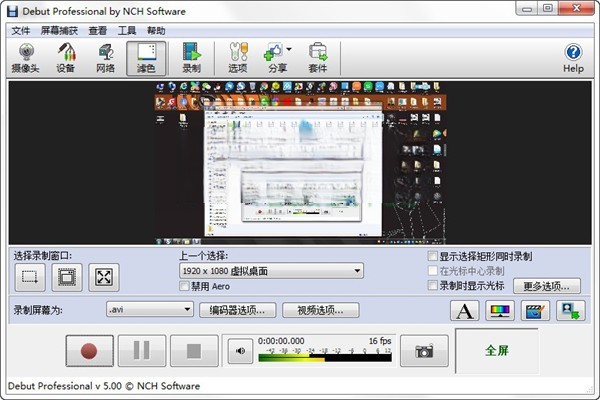Pause recording with the pause button
This screenshot has width=600, height=400.
point(142,351)
